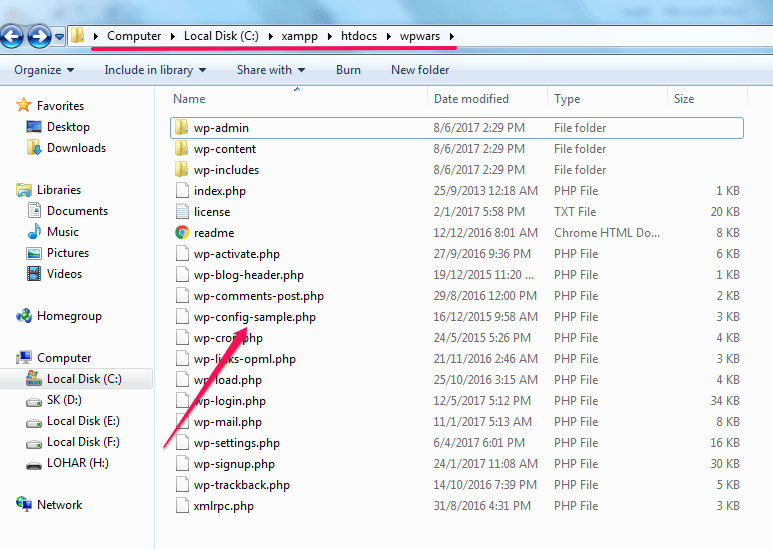Click the Pictures library icon
This screenshot has height=550, width=773.
[34, 253]
